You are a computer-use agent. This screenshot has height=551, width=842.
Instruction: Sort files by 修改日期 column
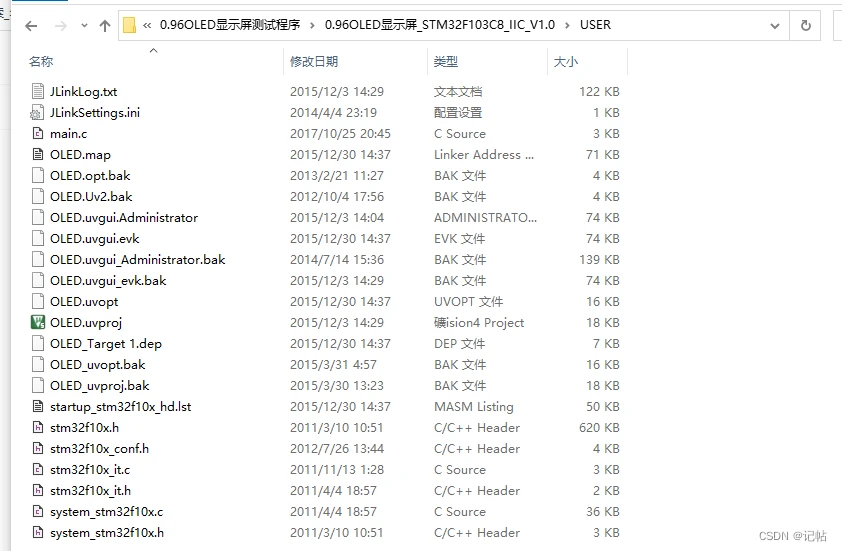[x=314, y=61]
